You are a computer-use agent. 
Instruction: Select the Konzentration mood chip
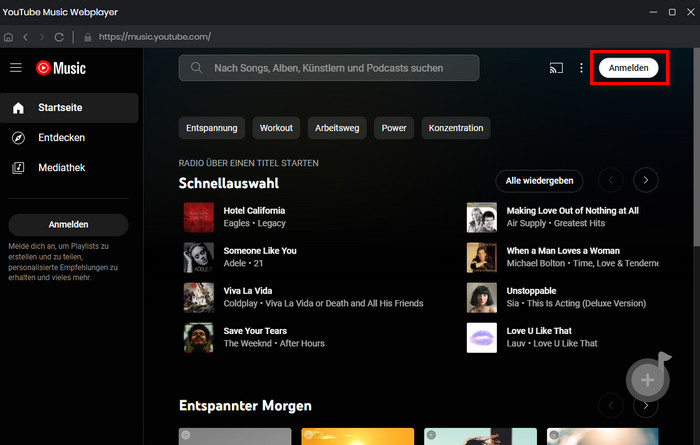(456, 128)
